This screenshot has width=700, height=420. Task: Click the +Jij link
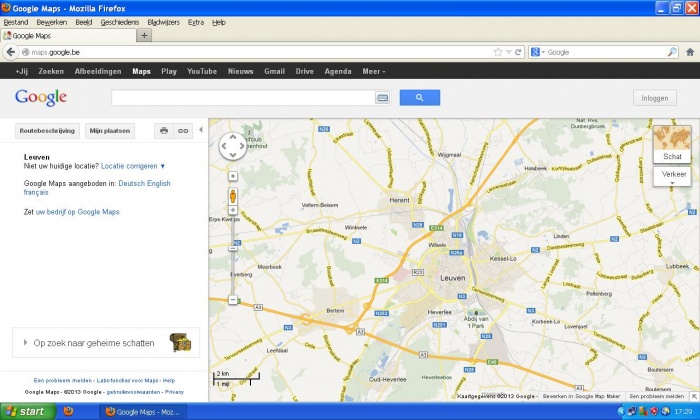(21, 71)
